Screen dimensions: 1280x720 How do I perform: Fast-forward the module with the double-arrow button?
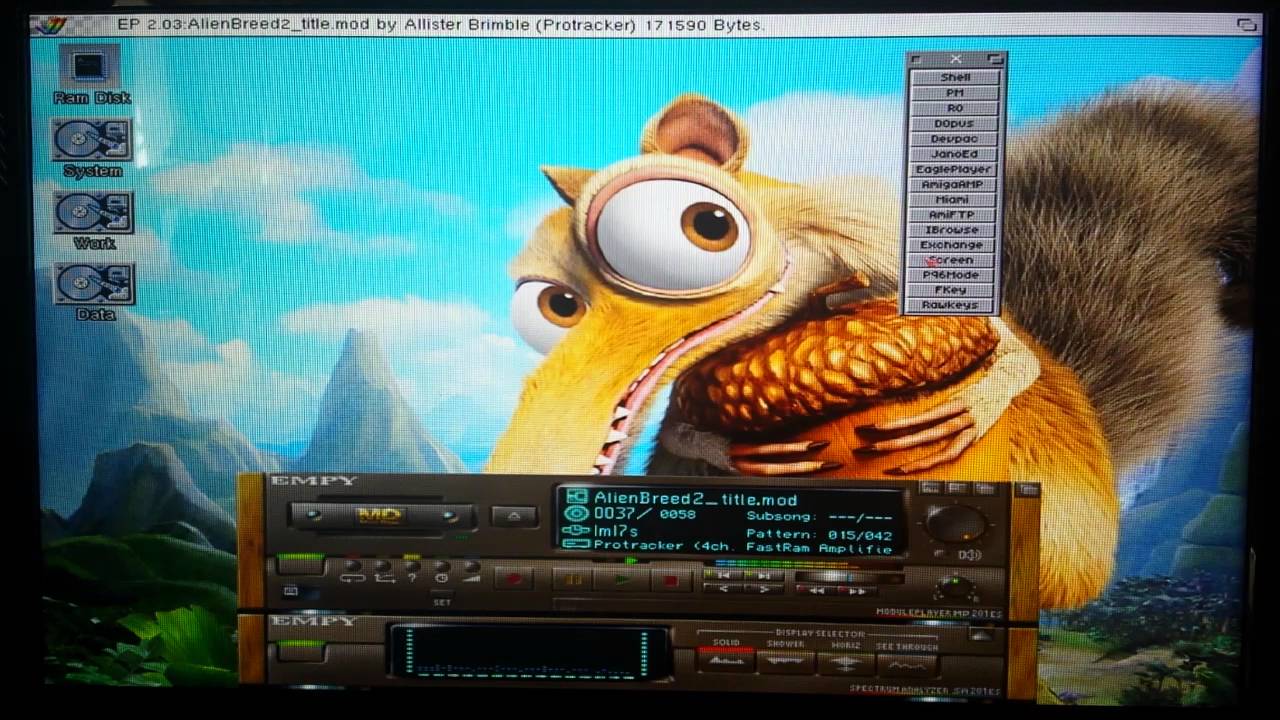tap(857, 590)
